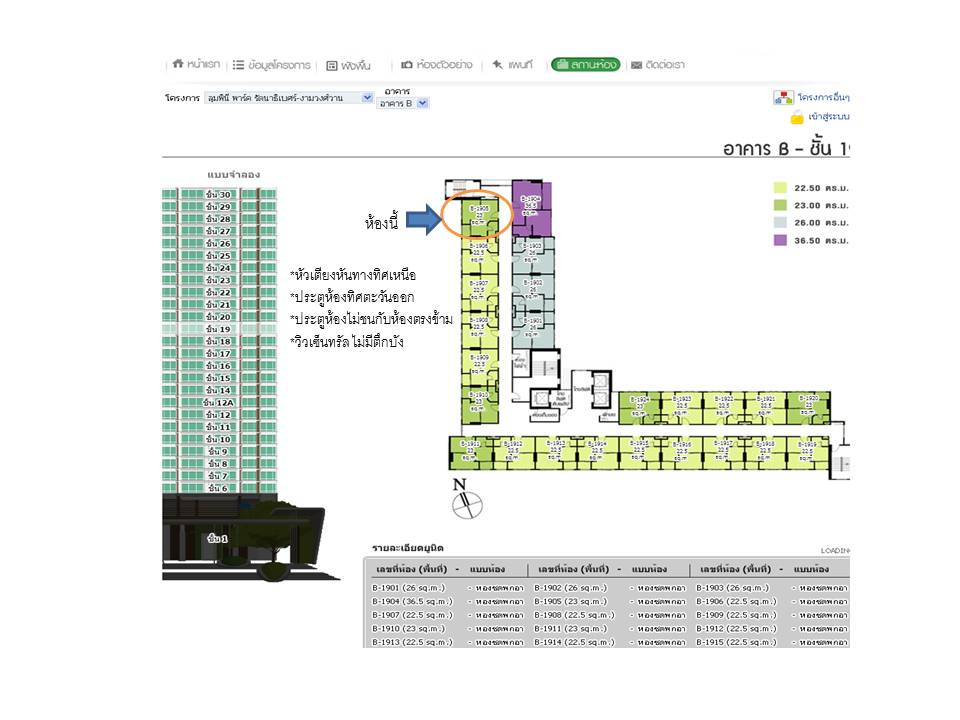Click the purple 36.50 sq.m. legend swatch
Image resolution: width=960 pixels, height=720 pixels.
pyautogui.click(x=780, y=241)
